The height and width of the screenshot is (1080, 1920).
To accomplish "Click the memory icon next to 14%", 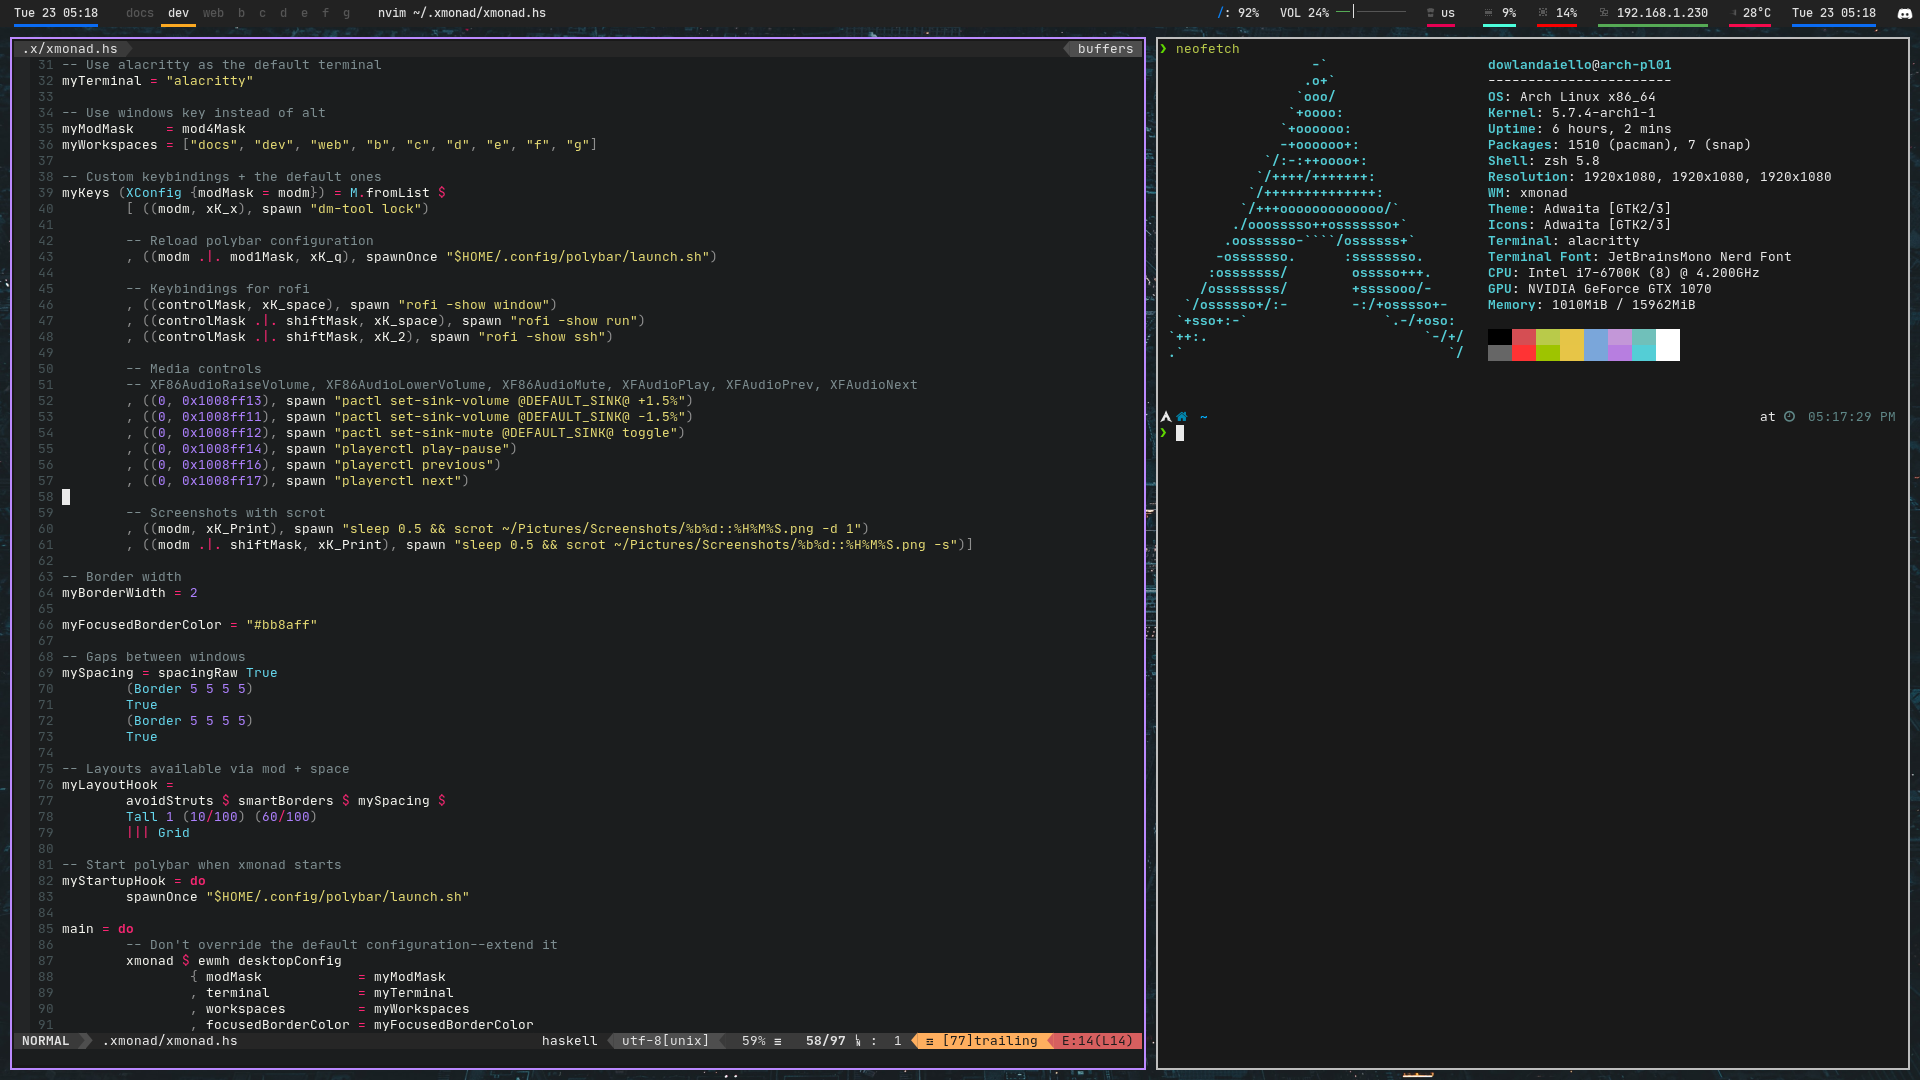I will (x=1543, y=13).
